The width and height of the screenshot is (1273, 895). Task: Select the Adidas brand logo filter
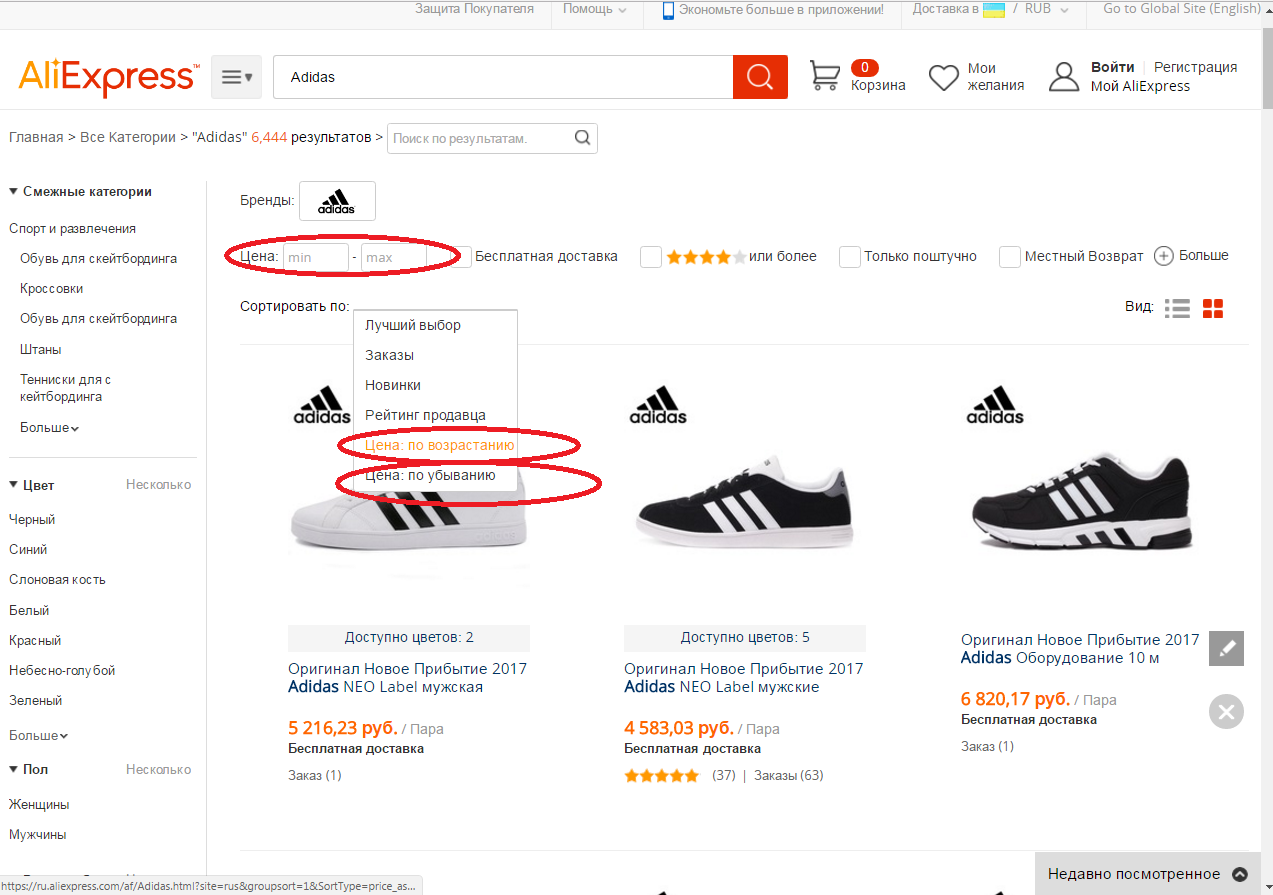(x=337, y=200)
